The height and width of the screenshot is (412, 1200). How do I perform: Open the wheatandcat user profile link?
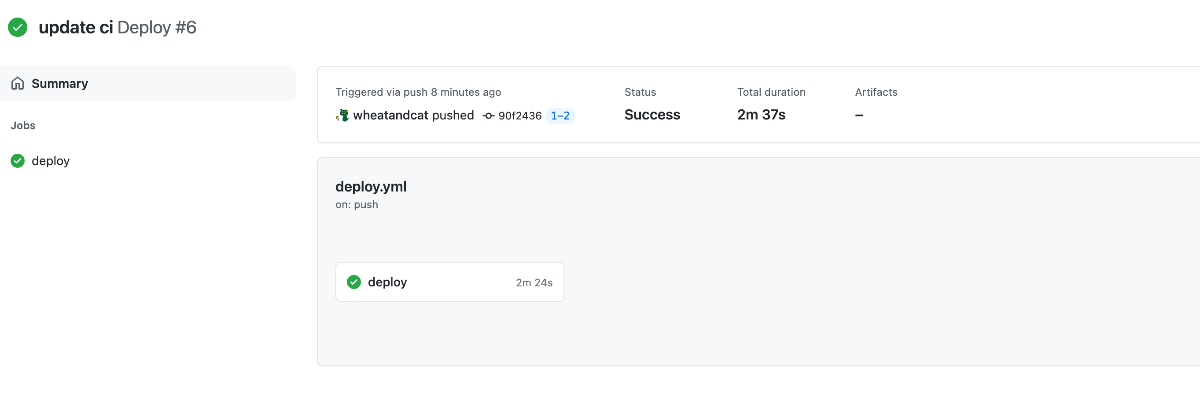(390, 115)
